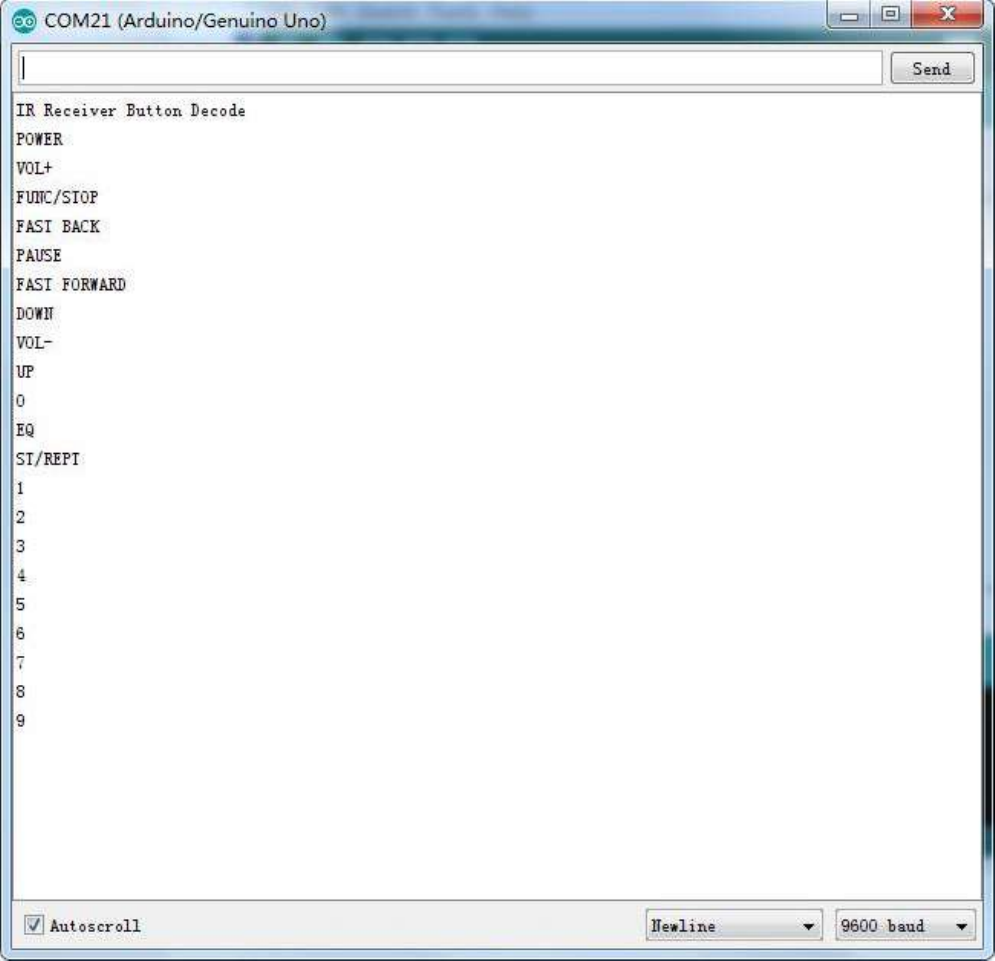995x961 pixels.
Task: Toggle the Autoscroll checkbox
Action: (x=34, y=925)
